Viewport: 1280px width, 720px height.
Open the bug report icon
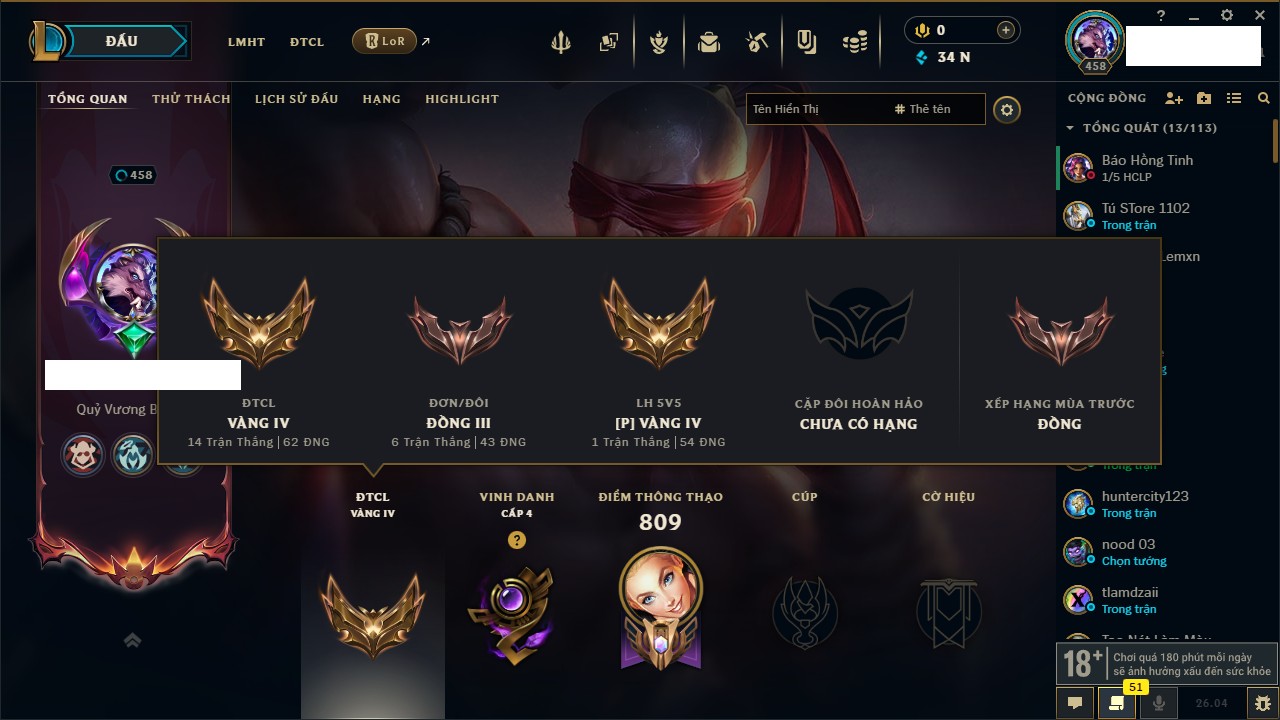(x=1263, y=703)
